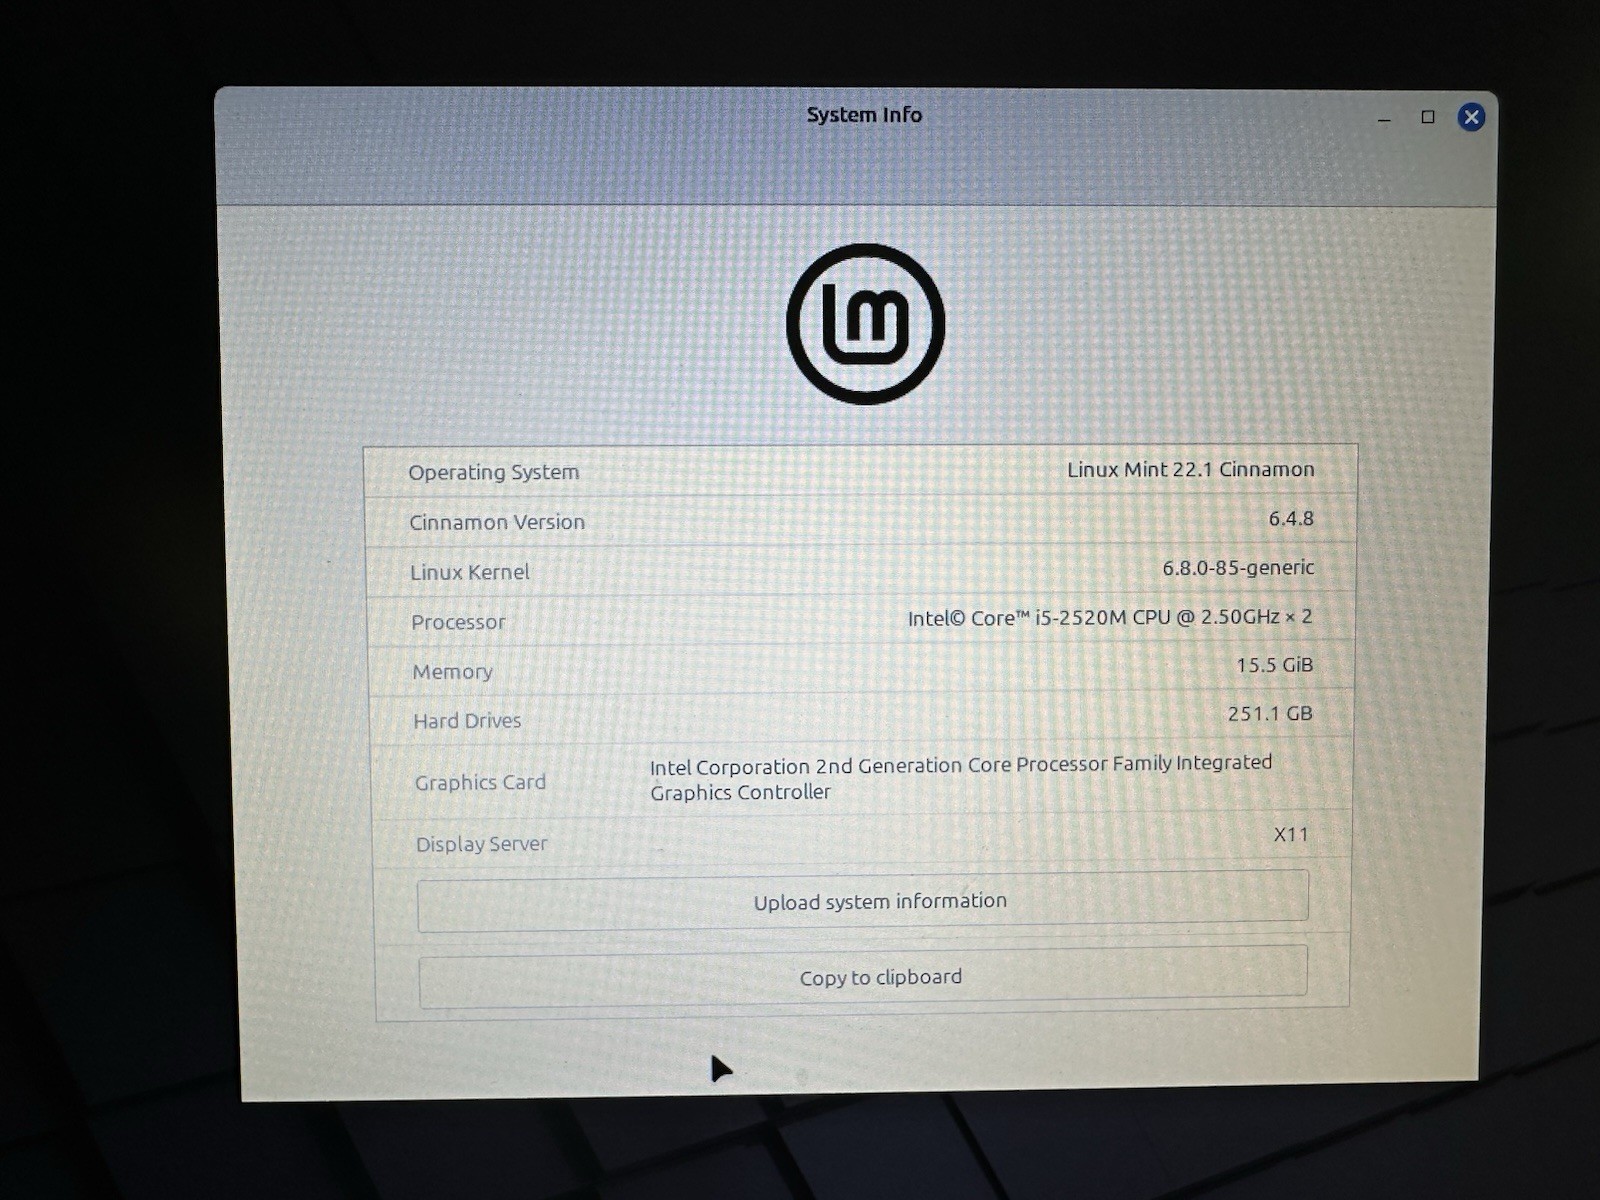Click Copy to clipboard button
1600x1200 pixels.
(x=862, y=977)
